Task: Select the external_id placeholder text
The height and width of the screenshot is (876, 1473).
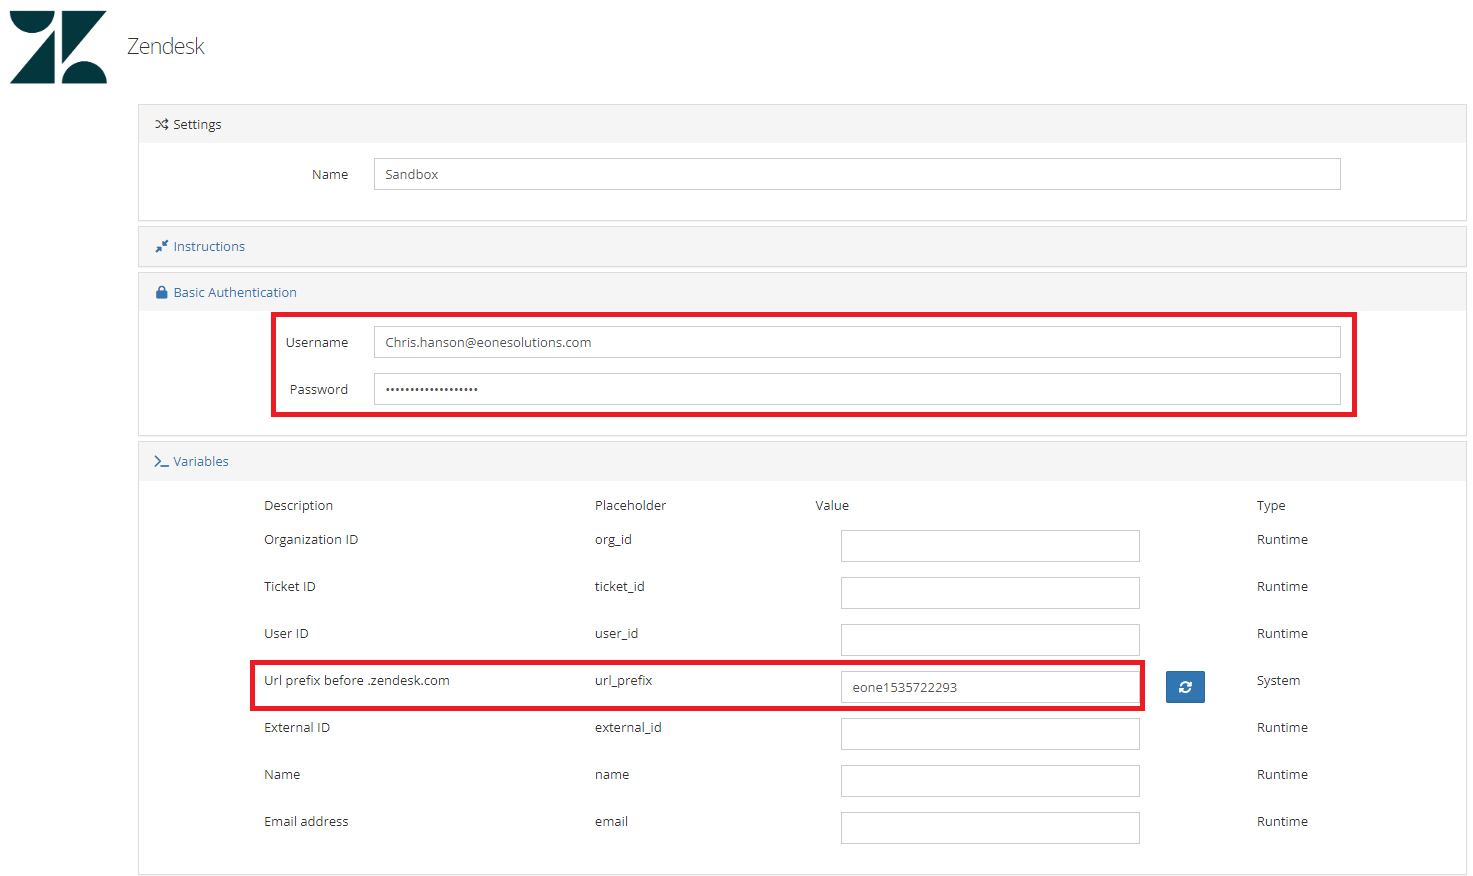Action: pos(628,728)
